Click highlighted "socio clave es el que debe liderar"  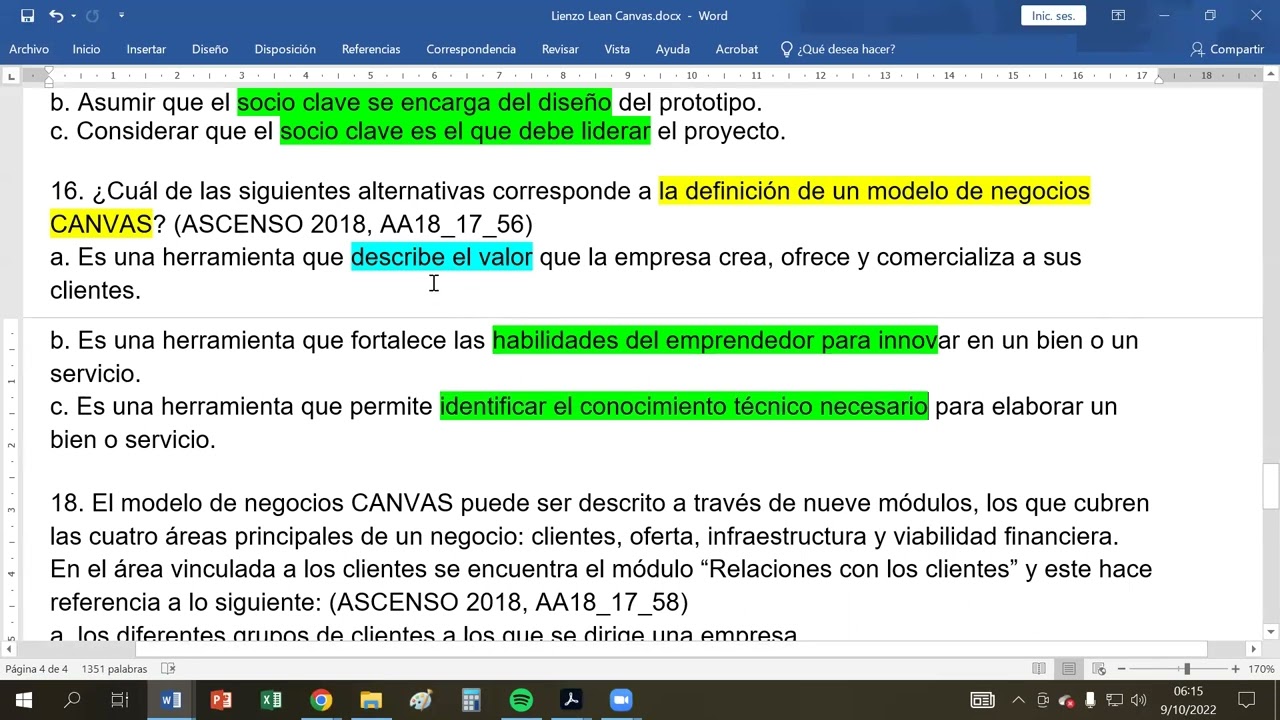point(465,131)
